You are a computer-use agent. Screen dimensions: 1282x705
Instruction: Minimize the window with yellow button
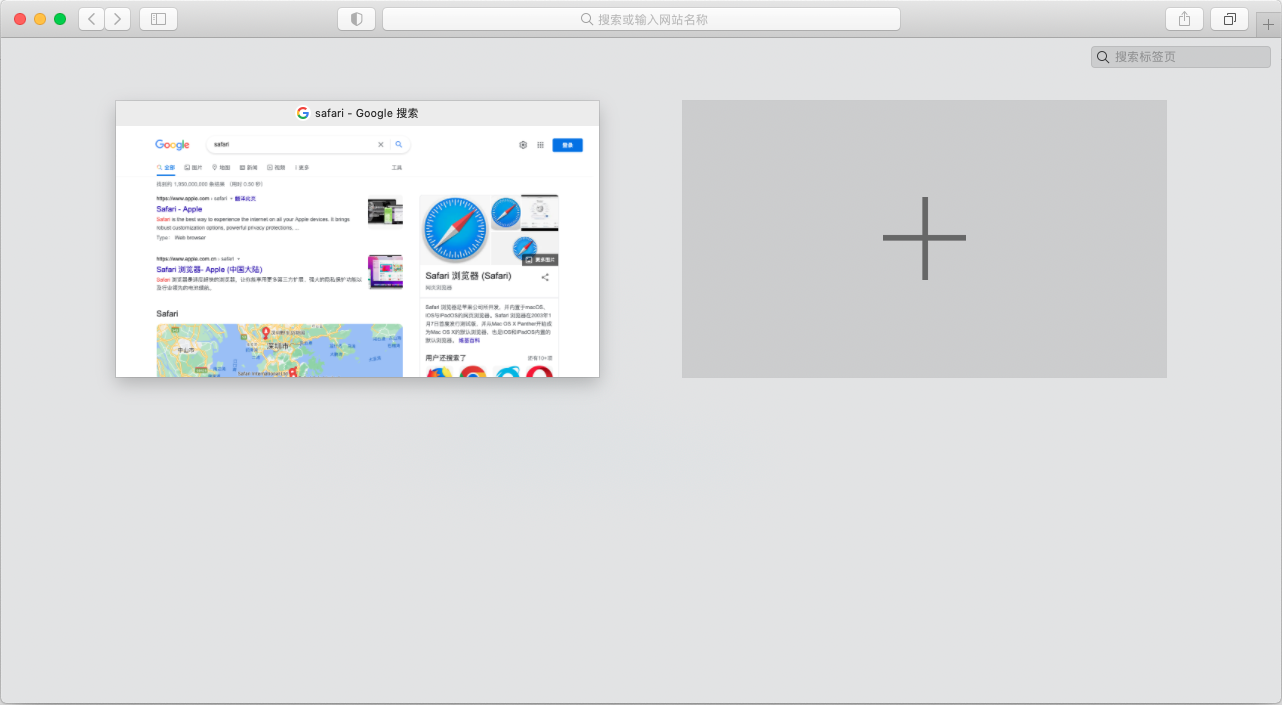[40, 19]
